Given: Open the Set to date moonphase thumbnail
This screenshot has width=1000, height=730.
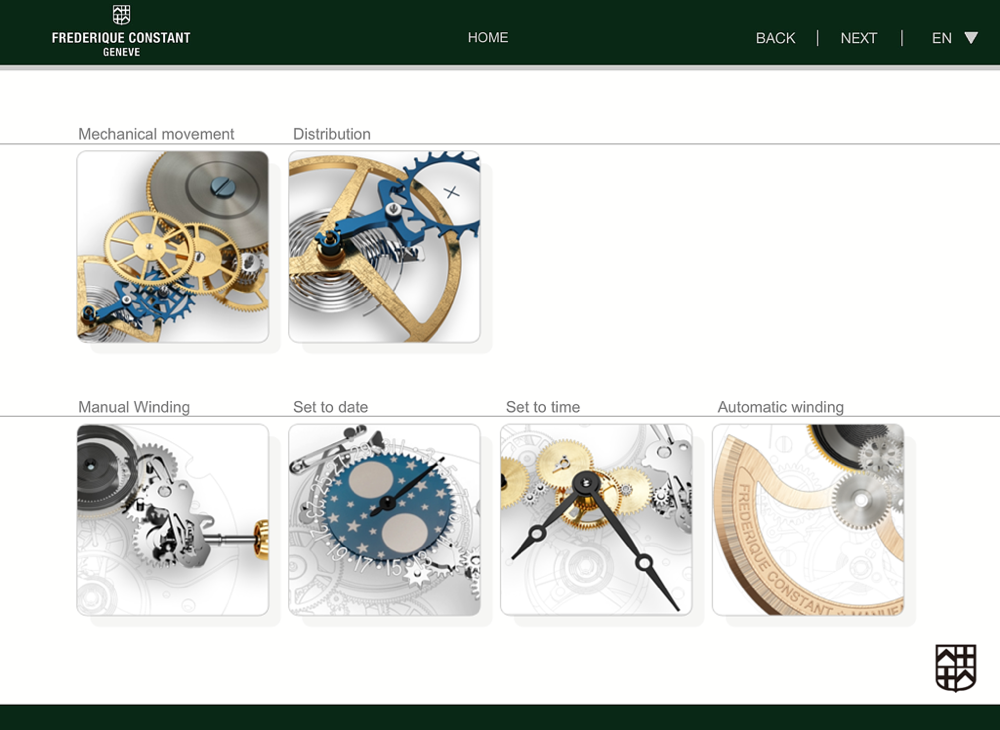Looking at the screenshot, I should coord(385,520).
